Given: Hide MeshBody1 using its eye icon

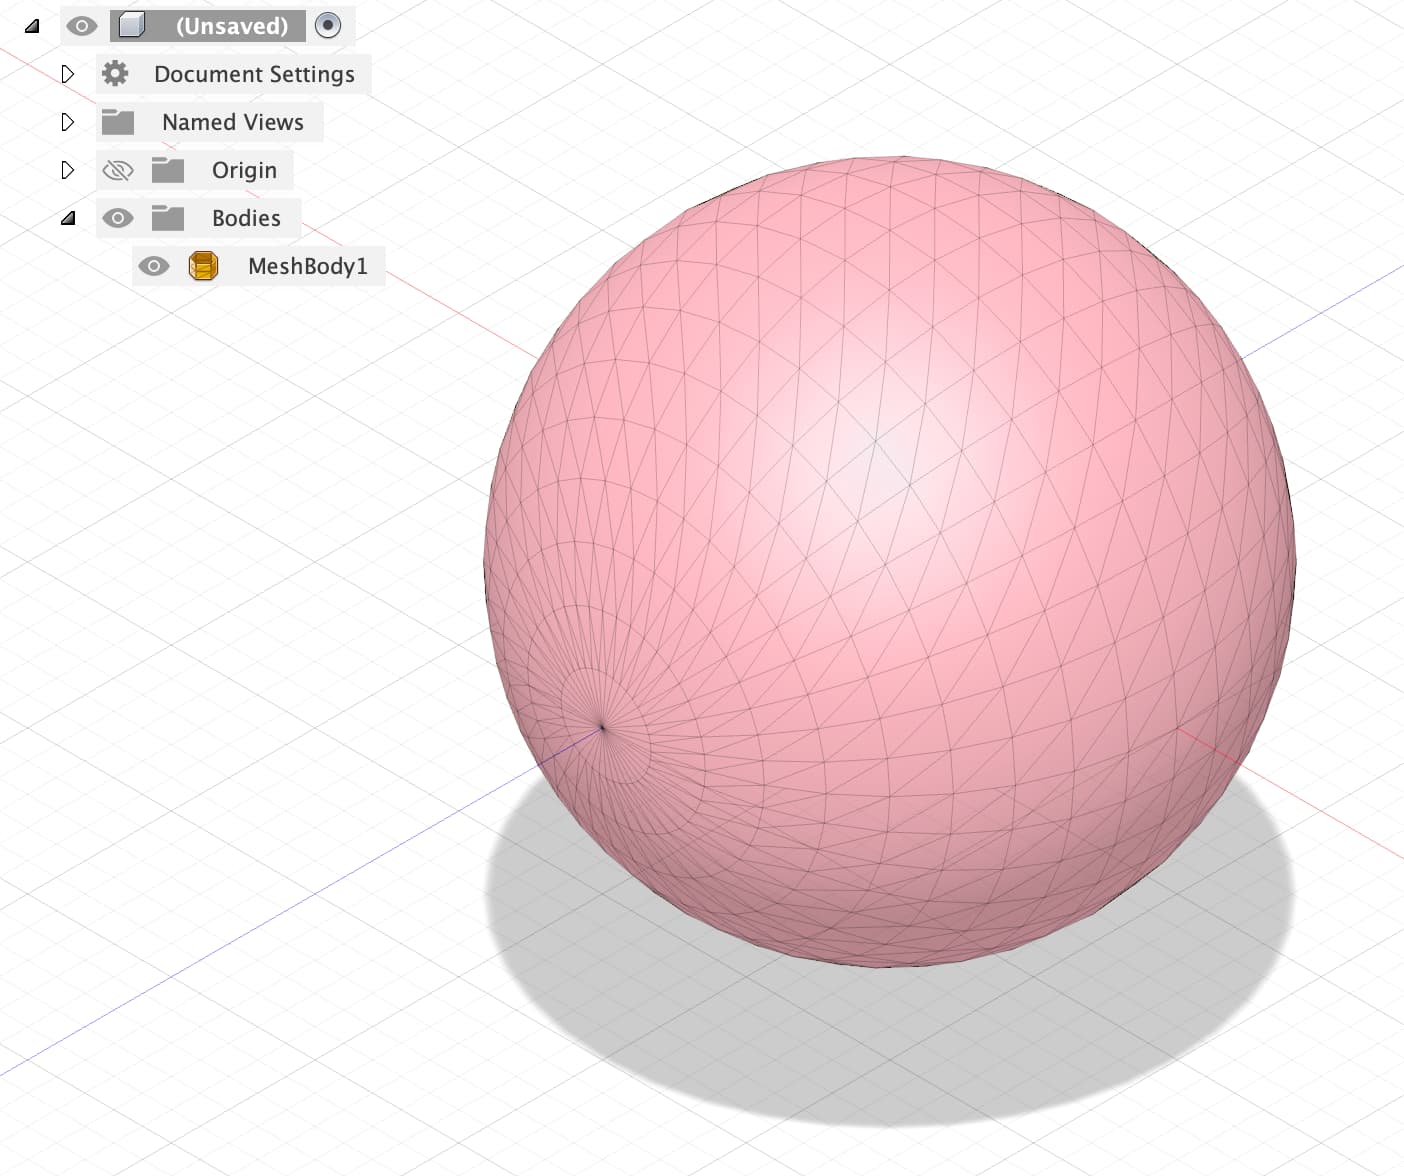Looking at the screenshot, I should [x=154, y=266].
